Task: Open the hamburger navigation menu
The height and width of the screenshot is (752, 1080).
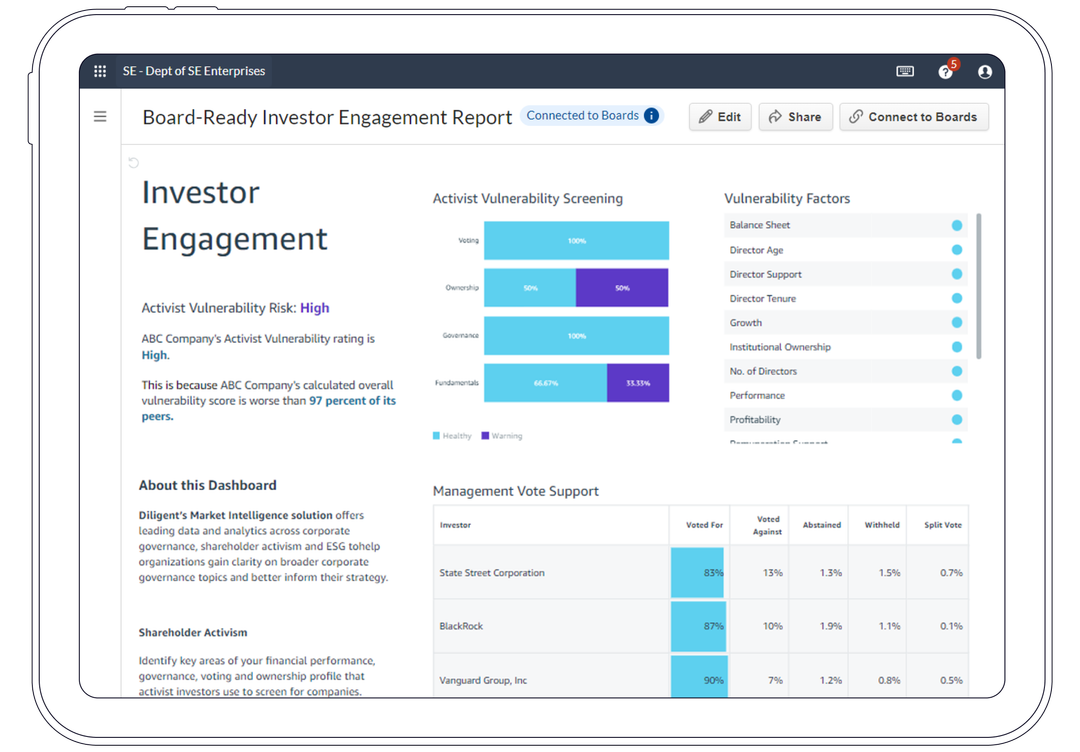Action: [100, 116]
